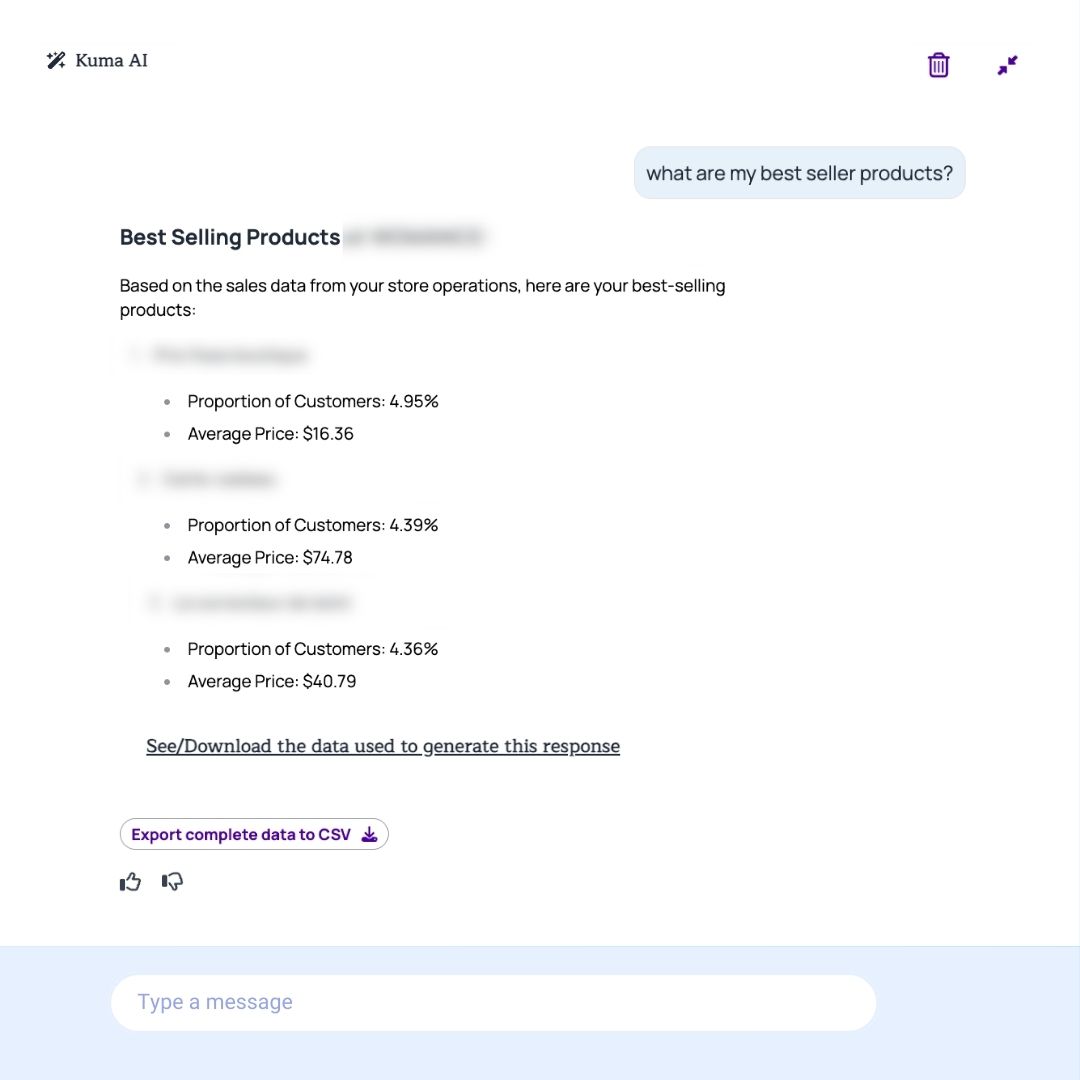Click the intro sentence about sales data
Viewport: 1080px width, 1080px height.
click(x=422, y=298)
